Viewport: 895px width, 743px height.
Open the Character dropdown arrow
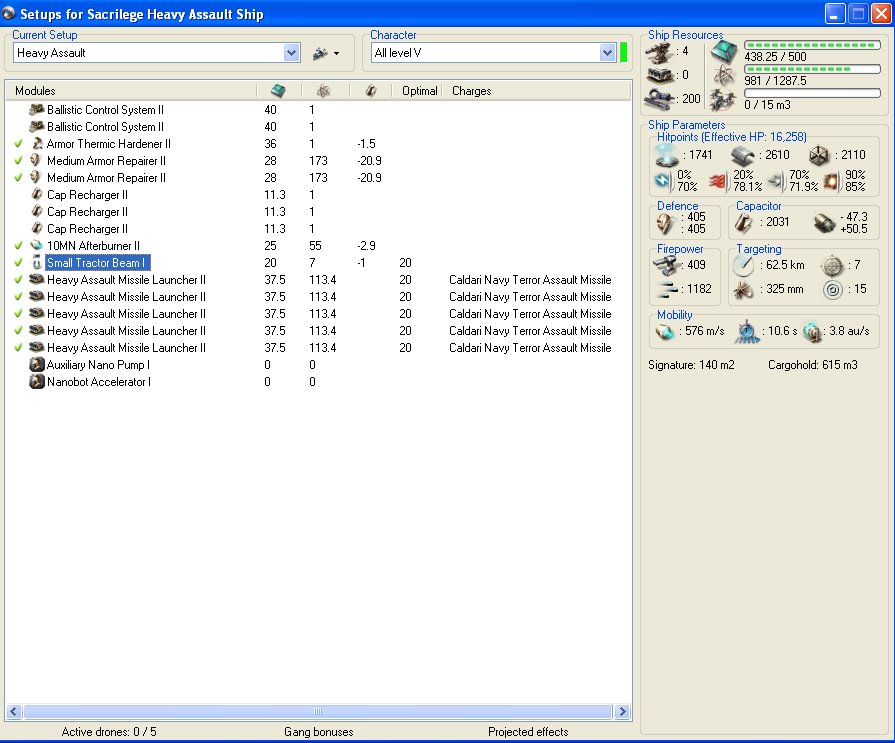tap(607, 53)
